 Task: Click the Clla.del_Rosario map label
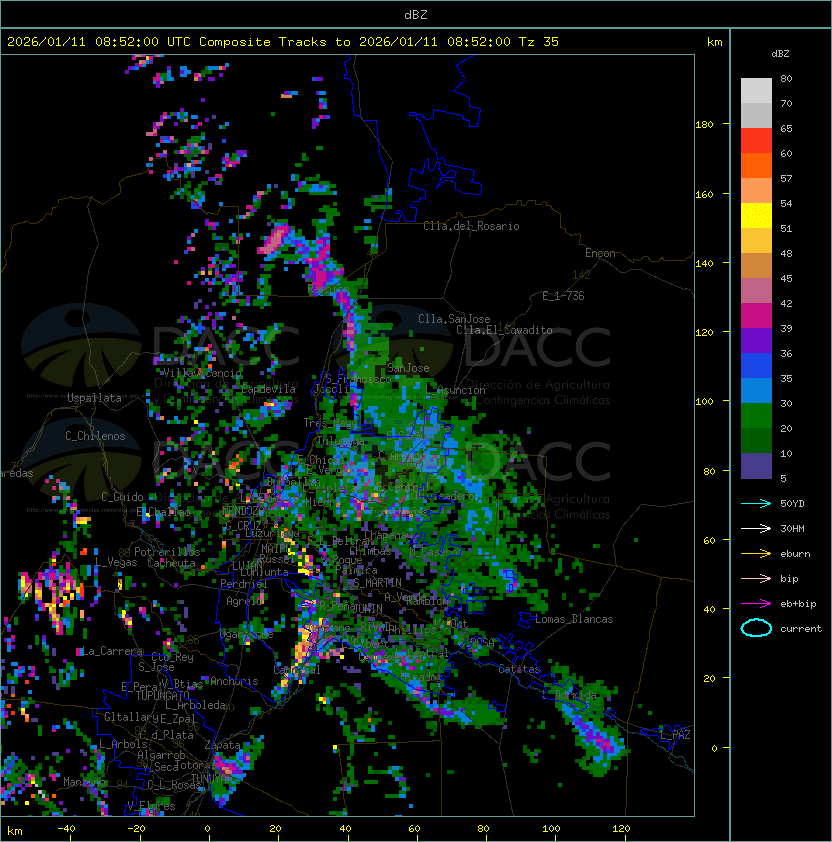471,226
